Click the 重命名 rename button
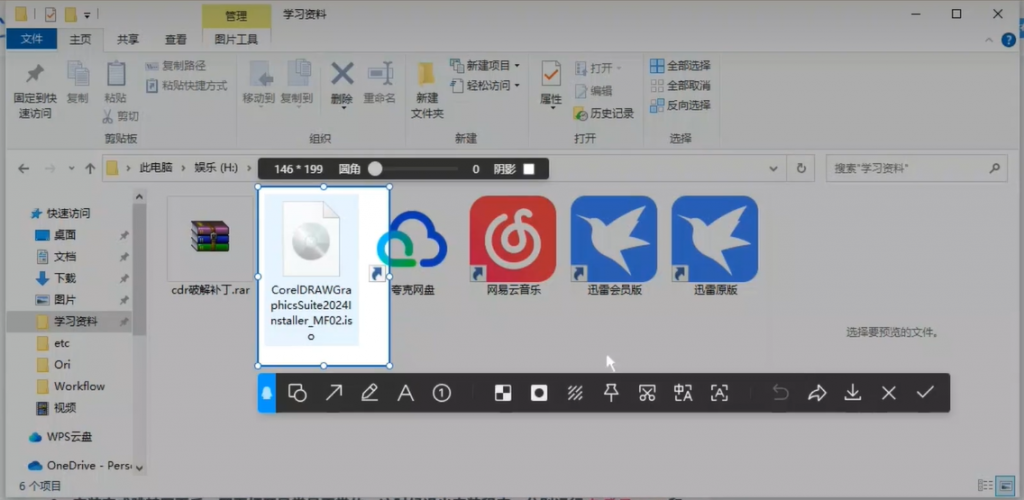The image size is (1024, 500). point(379,84)
